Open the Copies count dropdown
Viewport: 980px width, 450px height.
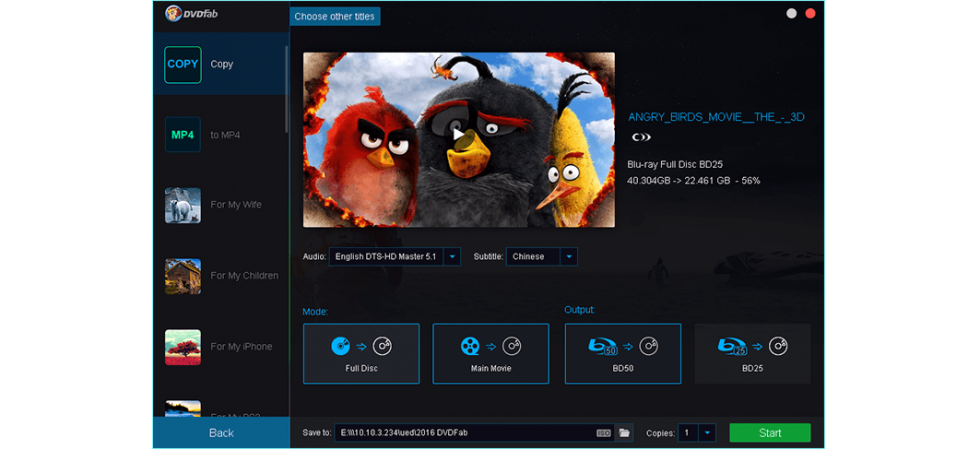(x=707, y=432)
